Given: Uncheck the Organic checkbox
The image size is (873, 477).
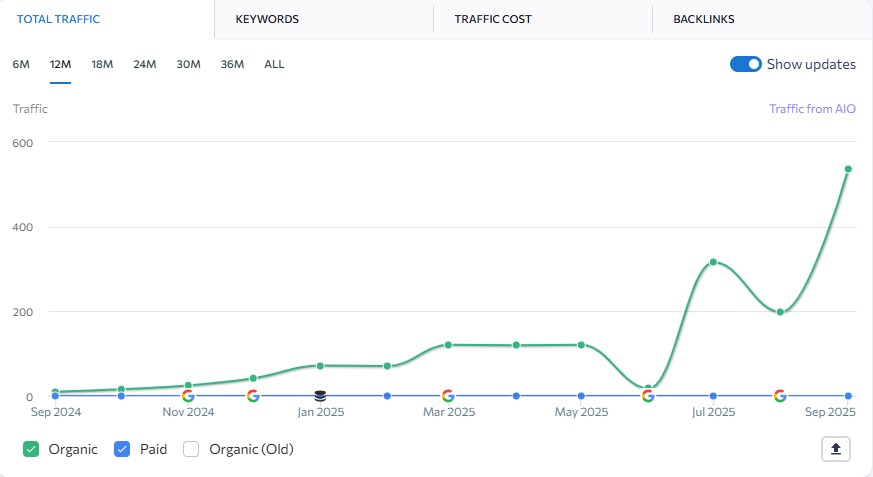Looking at the screenshot, I should (x=31, y=449).
